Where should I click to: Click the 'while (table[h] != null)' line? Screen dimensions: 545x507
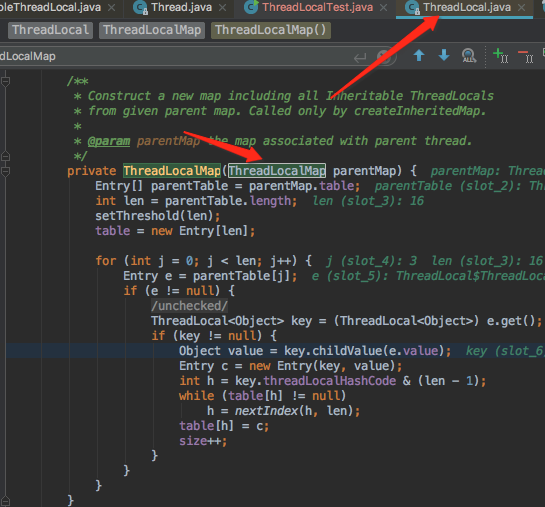(262, 396)
